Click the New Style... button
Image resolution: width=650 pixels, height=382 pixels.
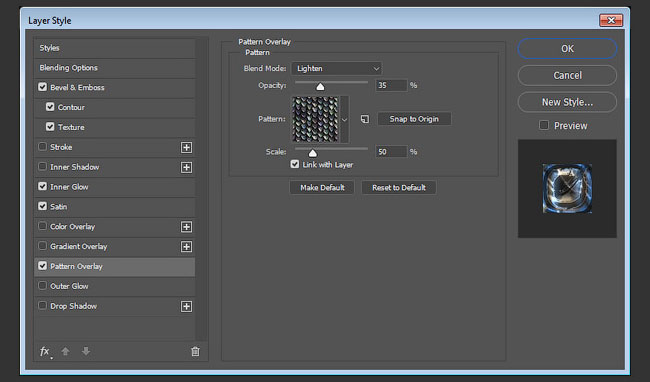click(x=567, y=102)
